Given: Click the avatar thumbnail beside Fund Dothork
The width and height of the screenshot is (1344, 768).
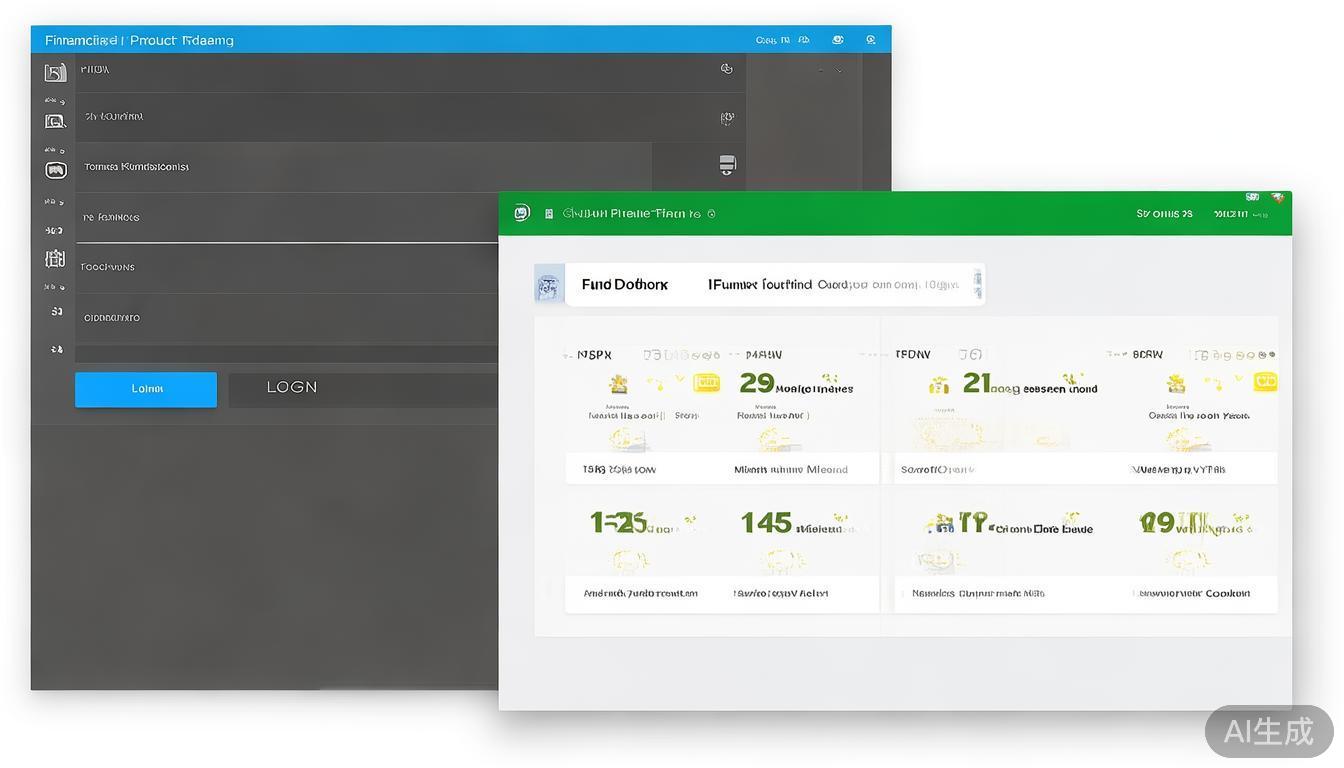Looking at the screenshot, I should click(x=549, y=285).
